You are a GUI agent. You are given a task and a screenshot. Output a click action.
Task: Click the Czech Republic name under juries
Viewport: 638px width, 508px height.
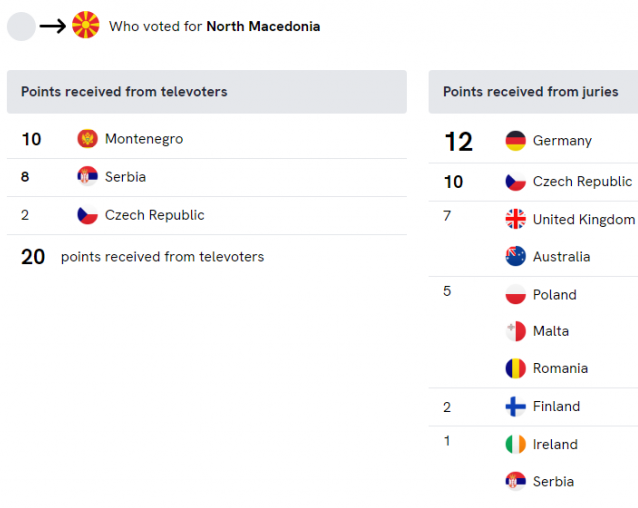582,181
